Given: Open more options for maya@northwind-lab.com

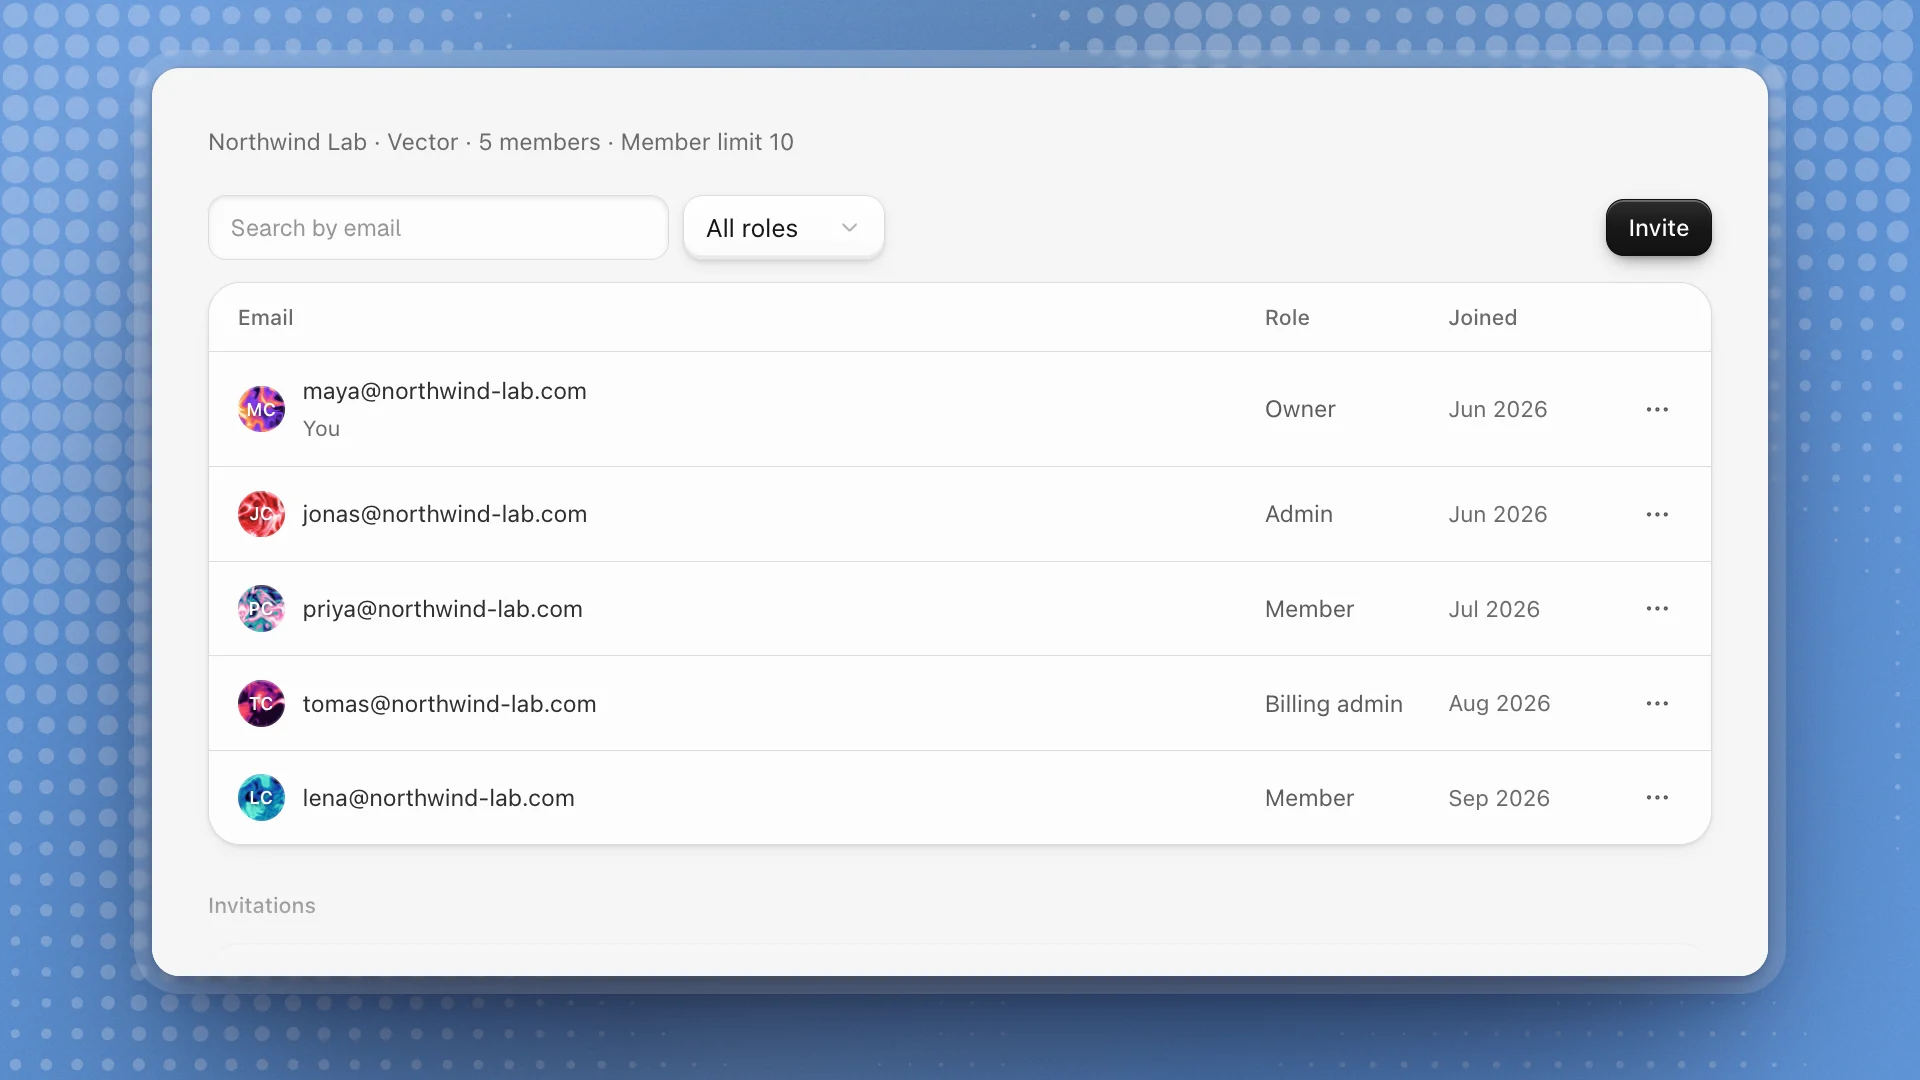Looking at the screenshot, I should pos(1657,409).
